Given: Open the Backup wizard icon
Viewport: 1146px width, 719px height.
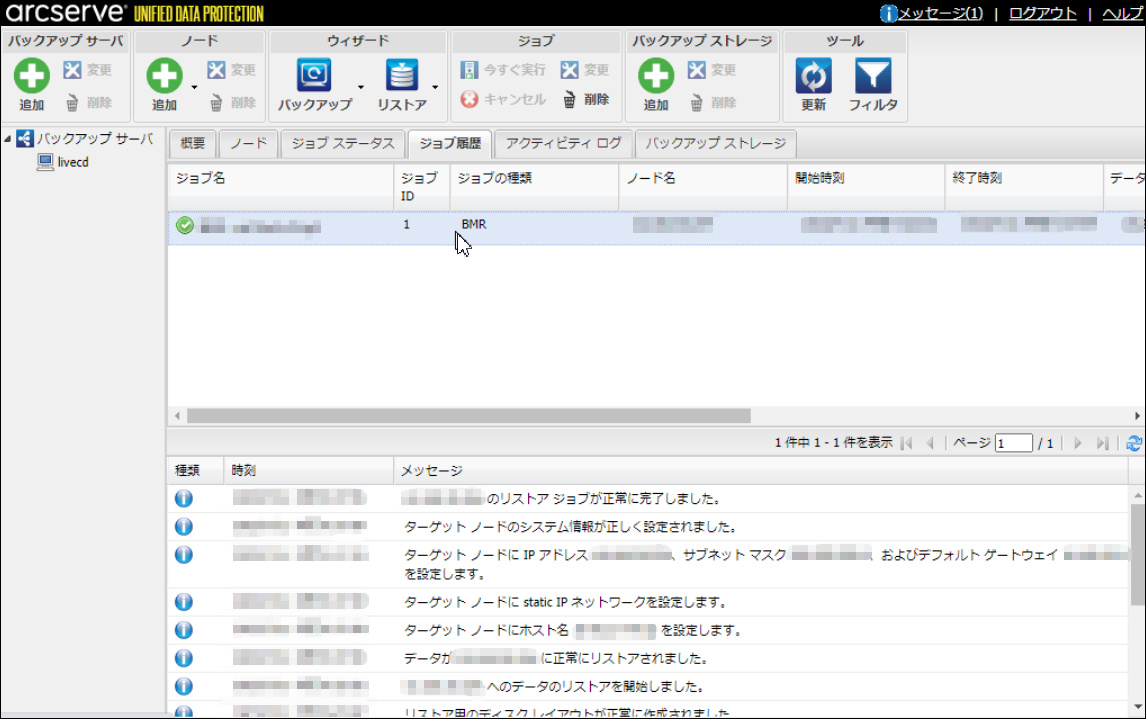Looking at the screenshot, I should 314,76.
